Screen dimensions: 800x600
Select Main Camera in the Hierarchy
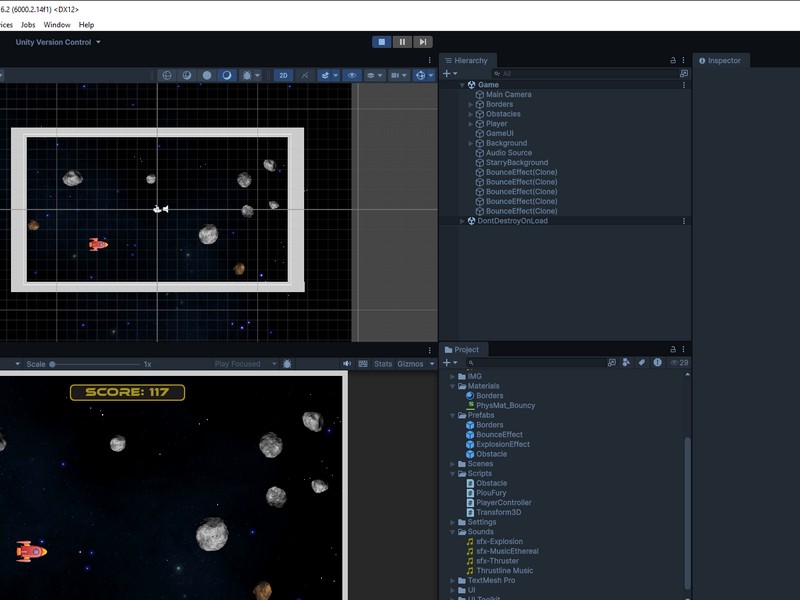pos(508,95)
